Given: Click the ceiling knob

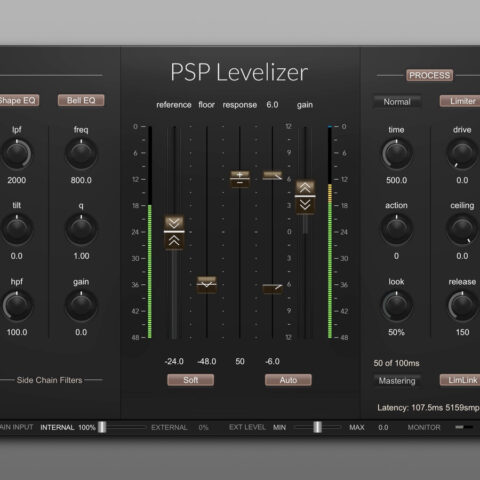Looking at the screenshot, I should click(x=462, y=229).
